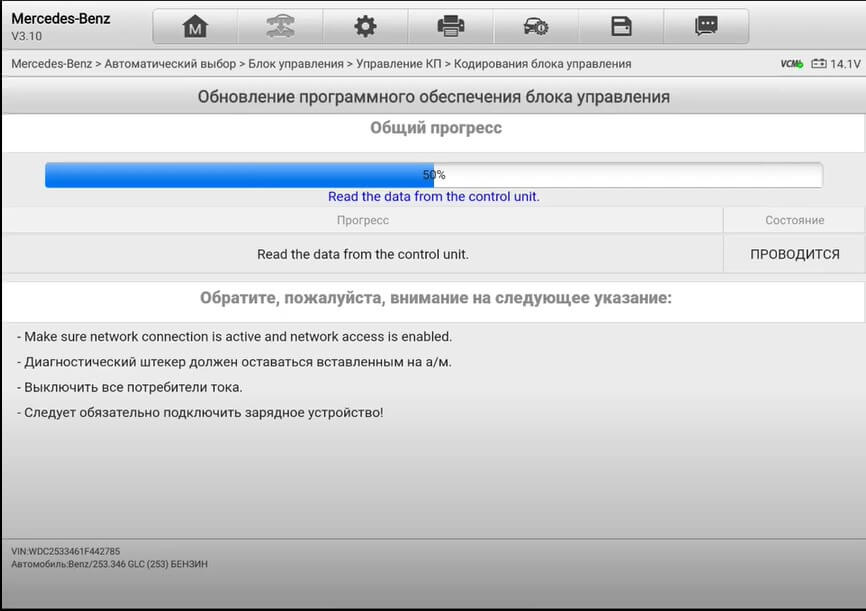This screenshot has height=611, width=866.
Task: Open settings gear icon
Action: coord(366,26)
